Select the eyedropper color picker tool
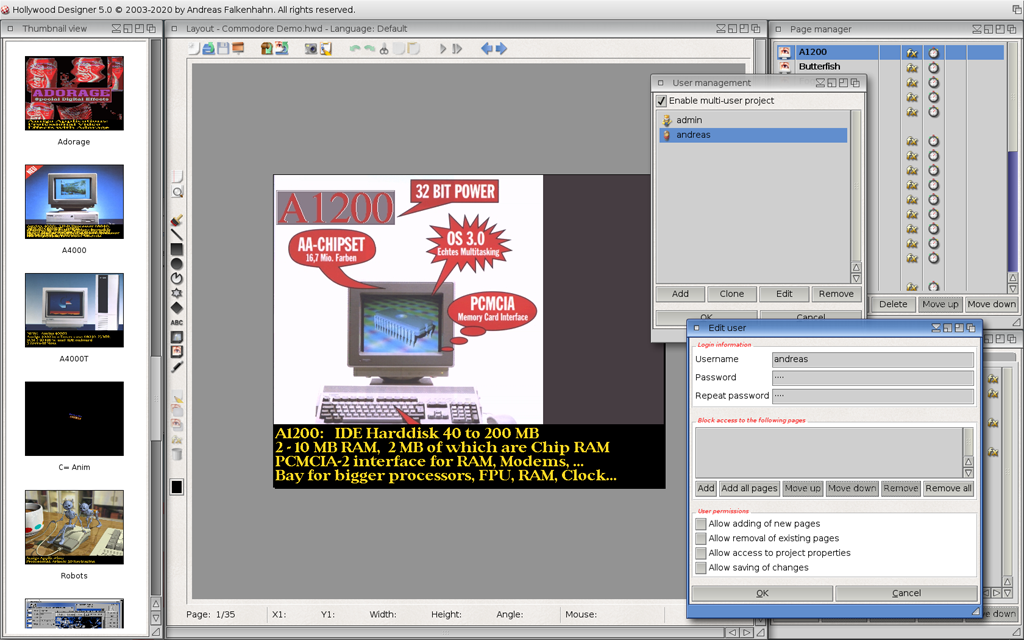Screen dimensions: 1024x640 [177, 367]
